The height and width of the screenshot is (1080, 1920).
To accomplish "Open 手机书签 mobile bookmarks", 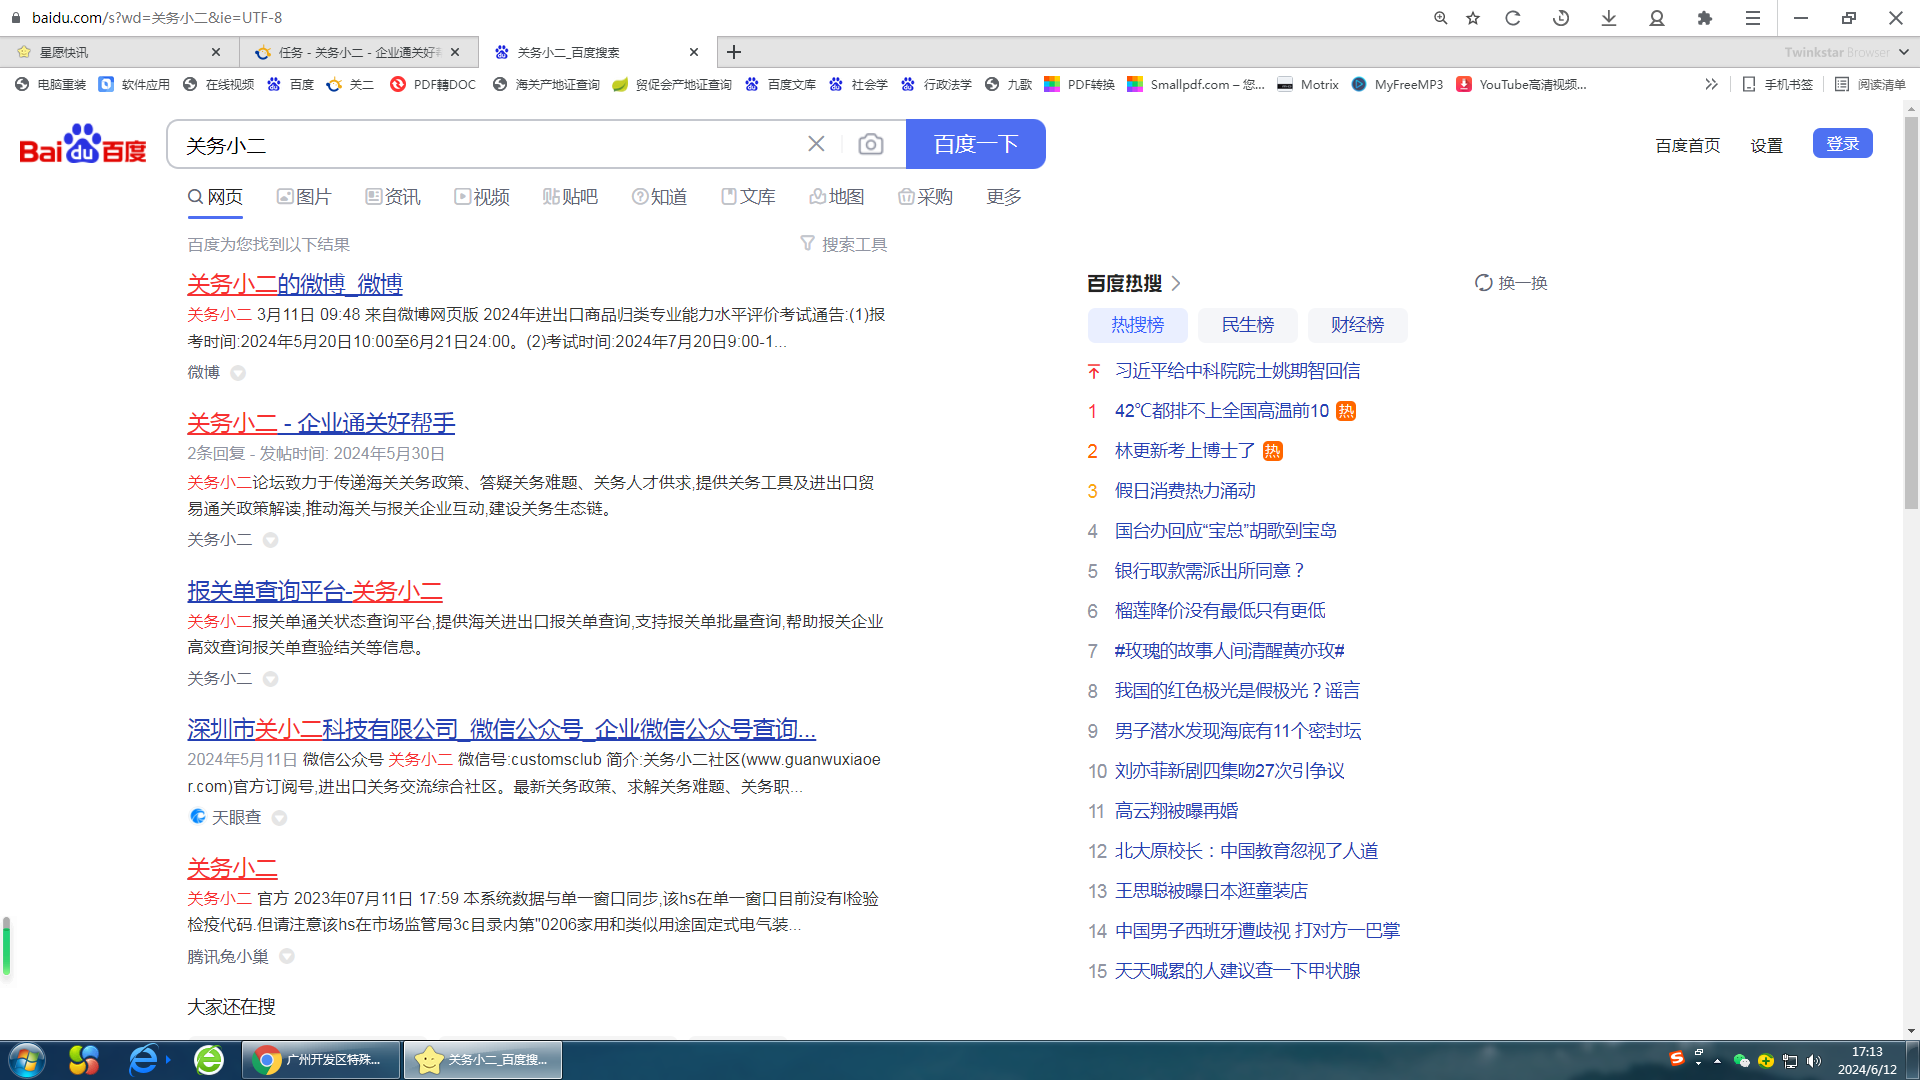I will pos(1778,84).
